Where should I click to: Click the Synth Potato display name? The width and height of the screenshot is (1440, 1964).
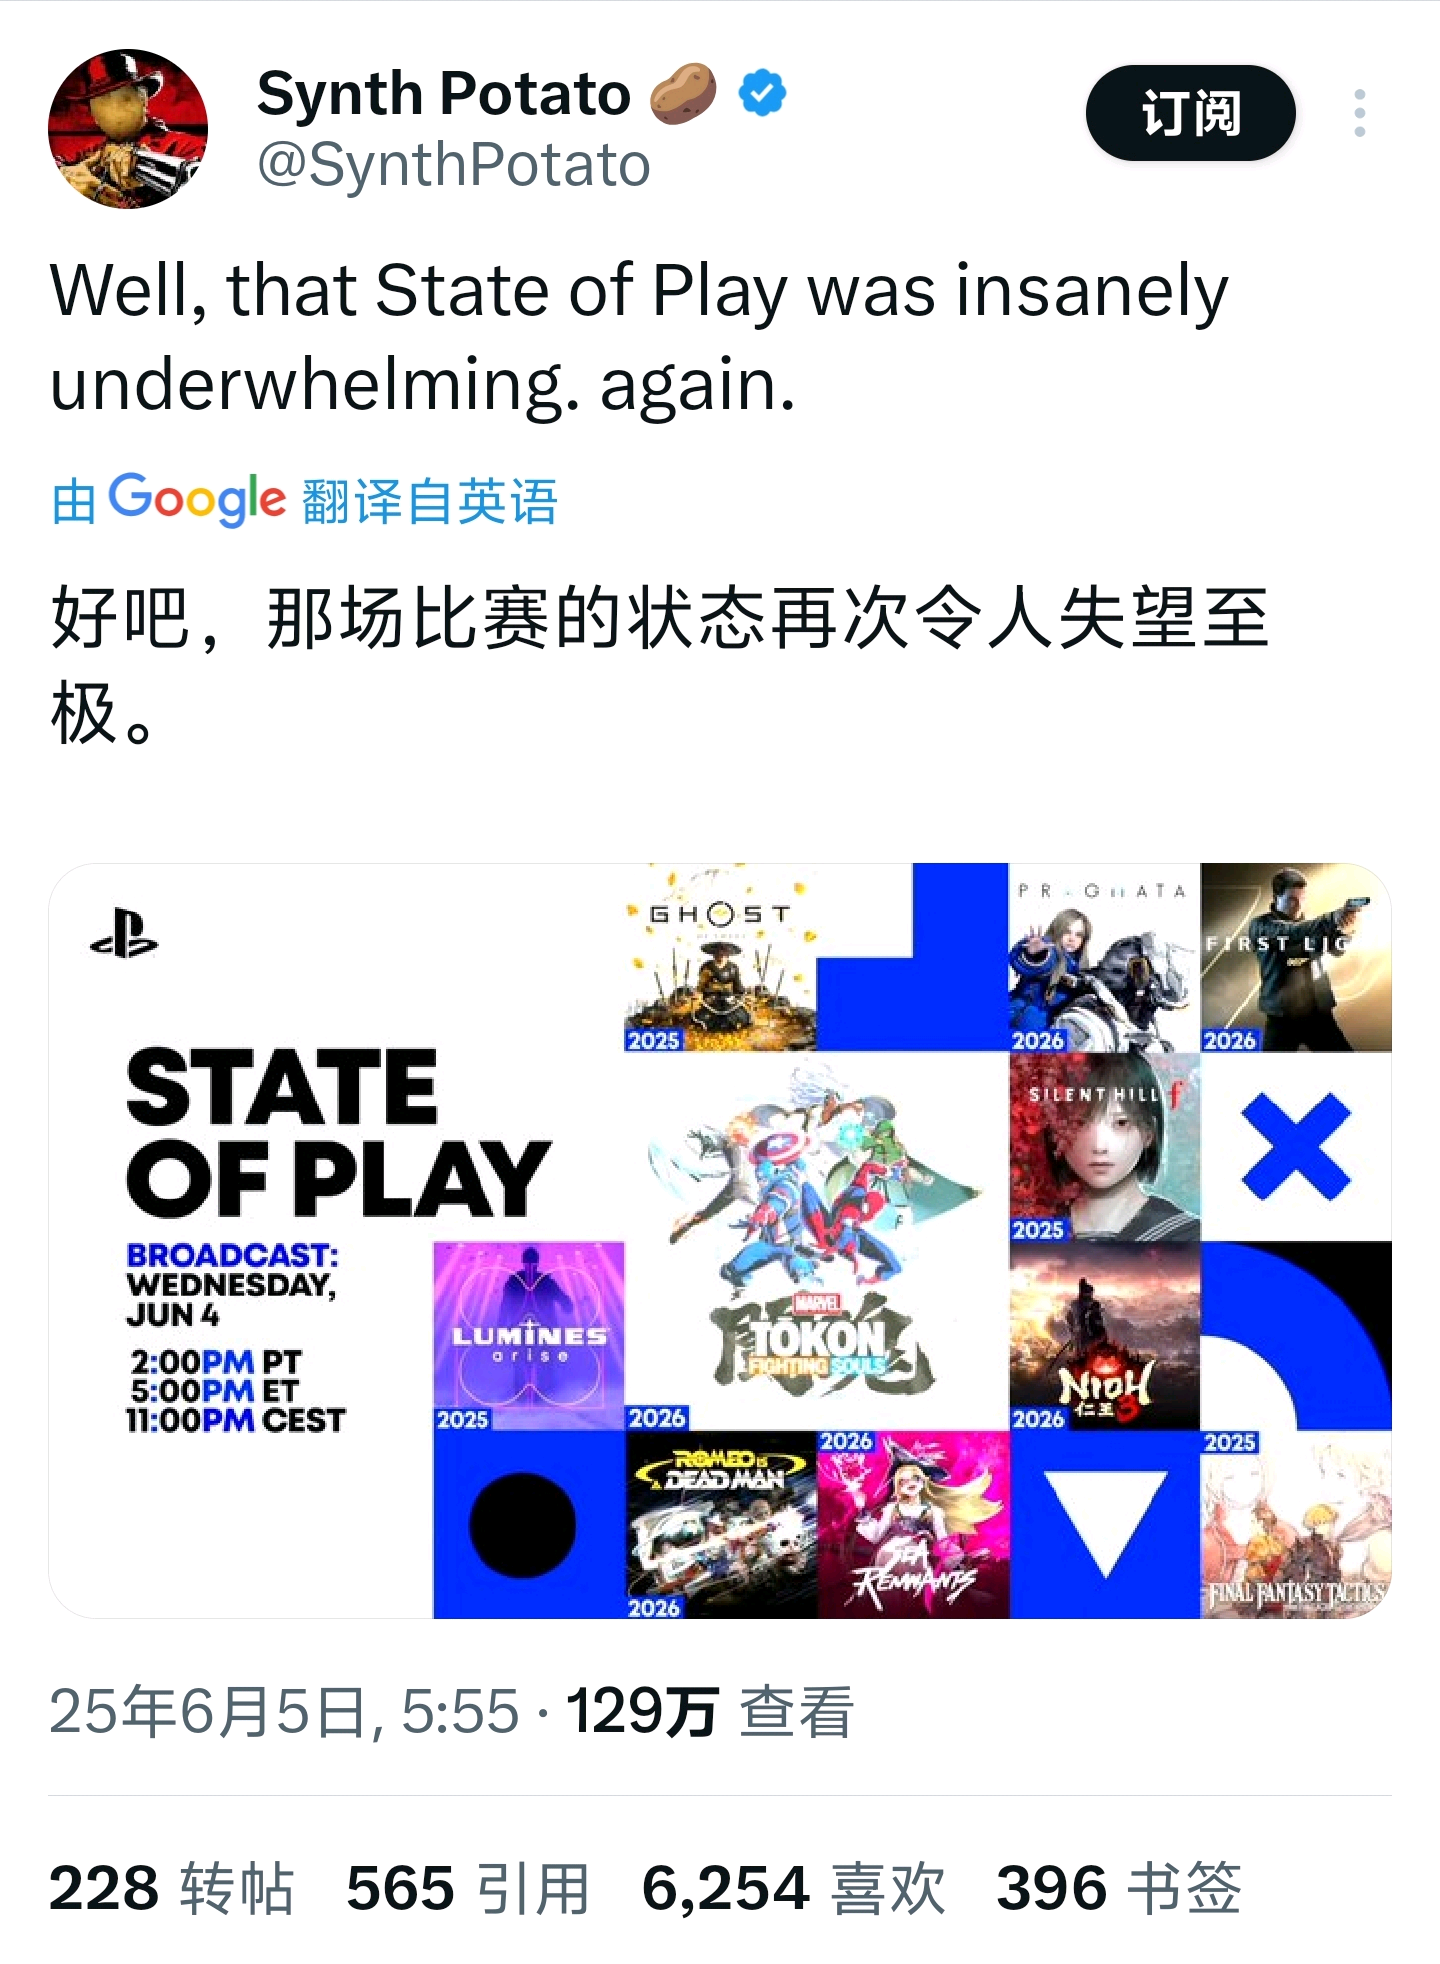click(444, 94)
